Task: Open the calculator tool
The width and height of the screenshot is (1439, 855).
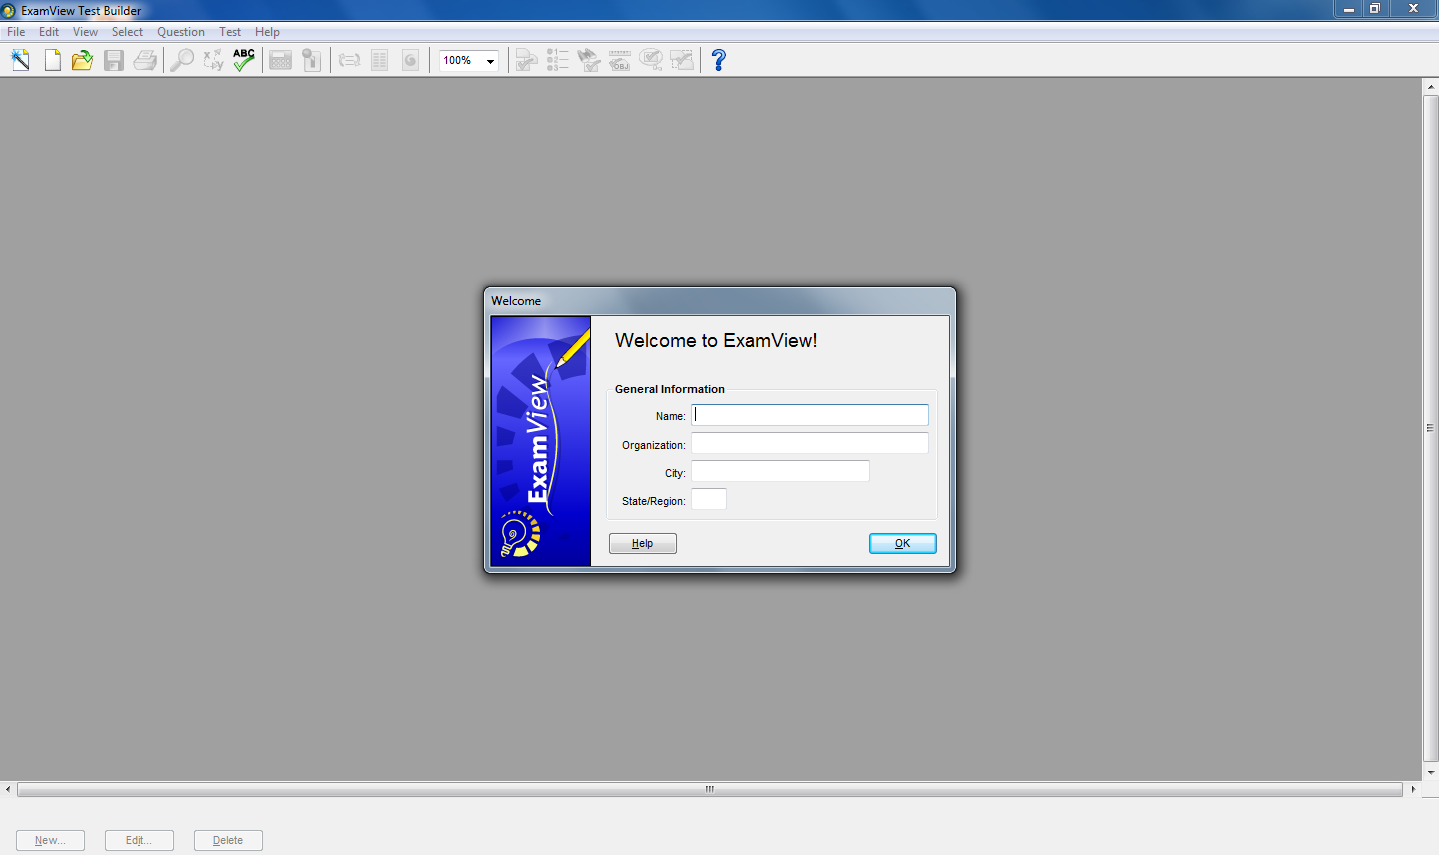Action: point(280,60)
